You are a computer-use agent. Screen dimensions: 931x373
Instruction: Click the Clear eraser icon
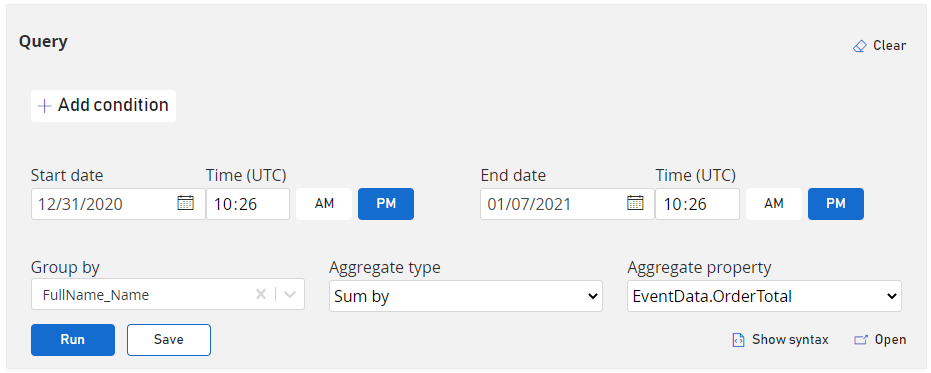point(859,46)
